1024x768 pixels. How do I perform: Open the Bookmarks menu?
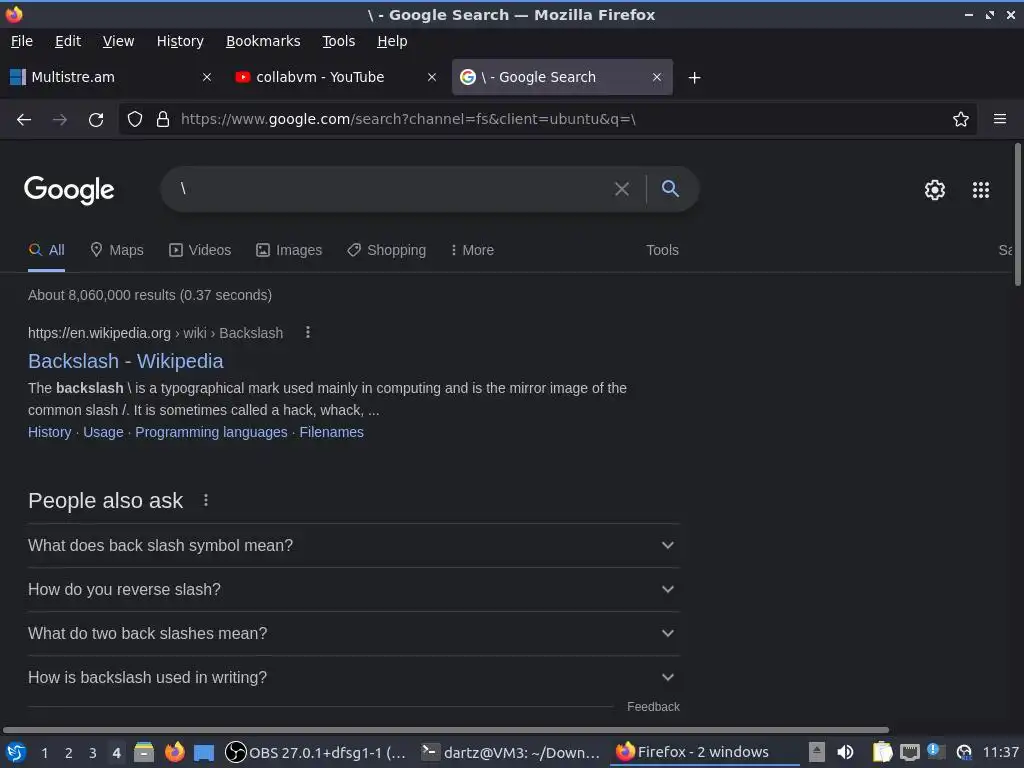[x=263, y=41]
